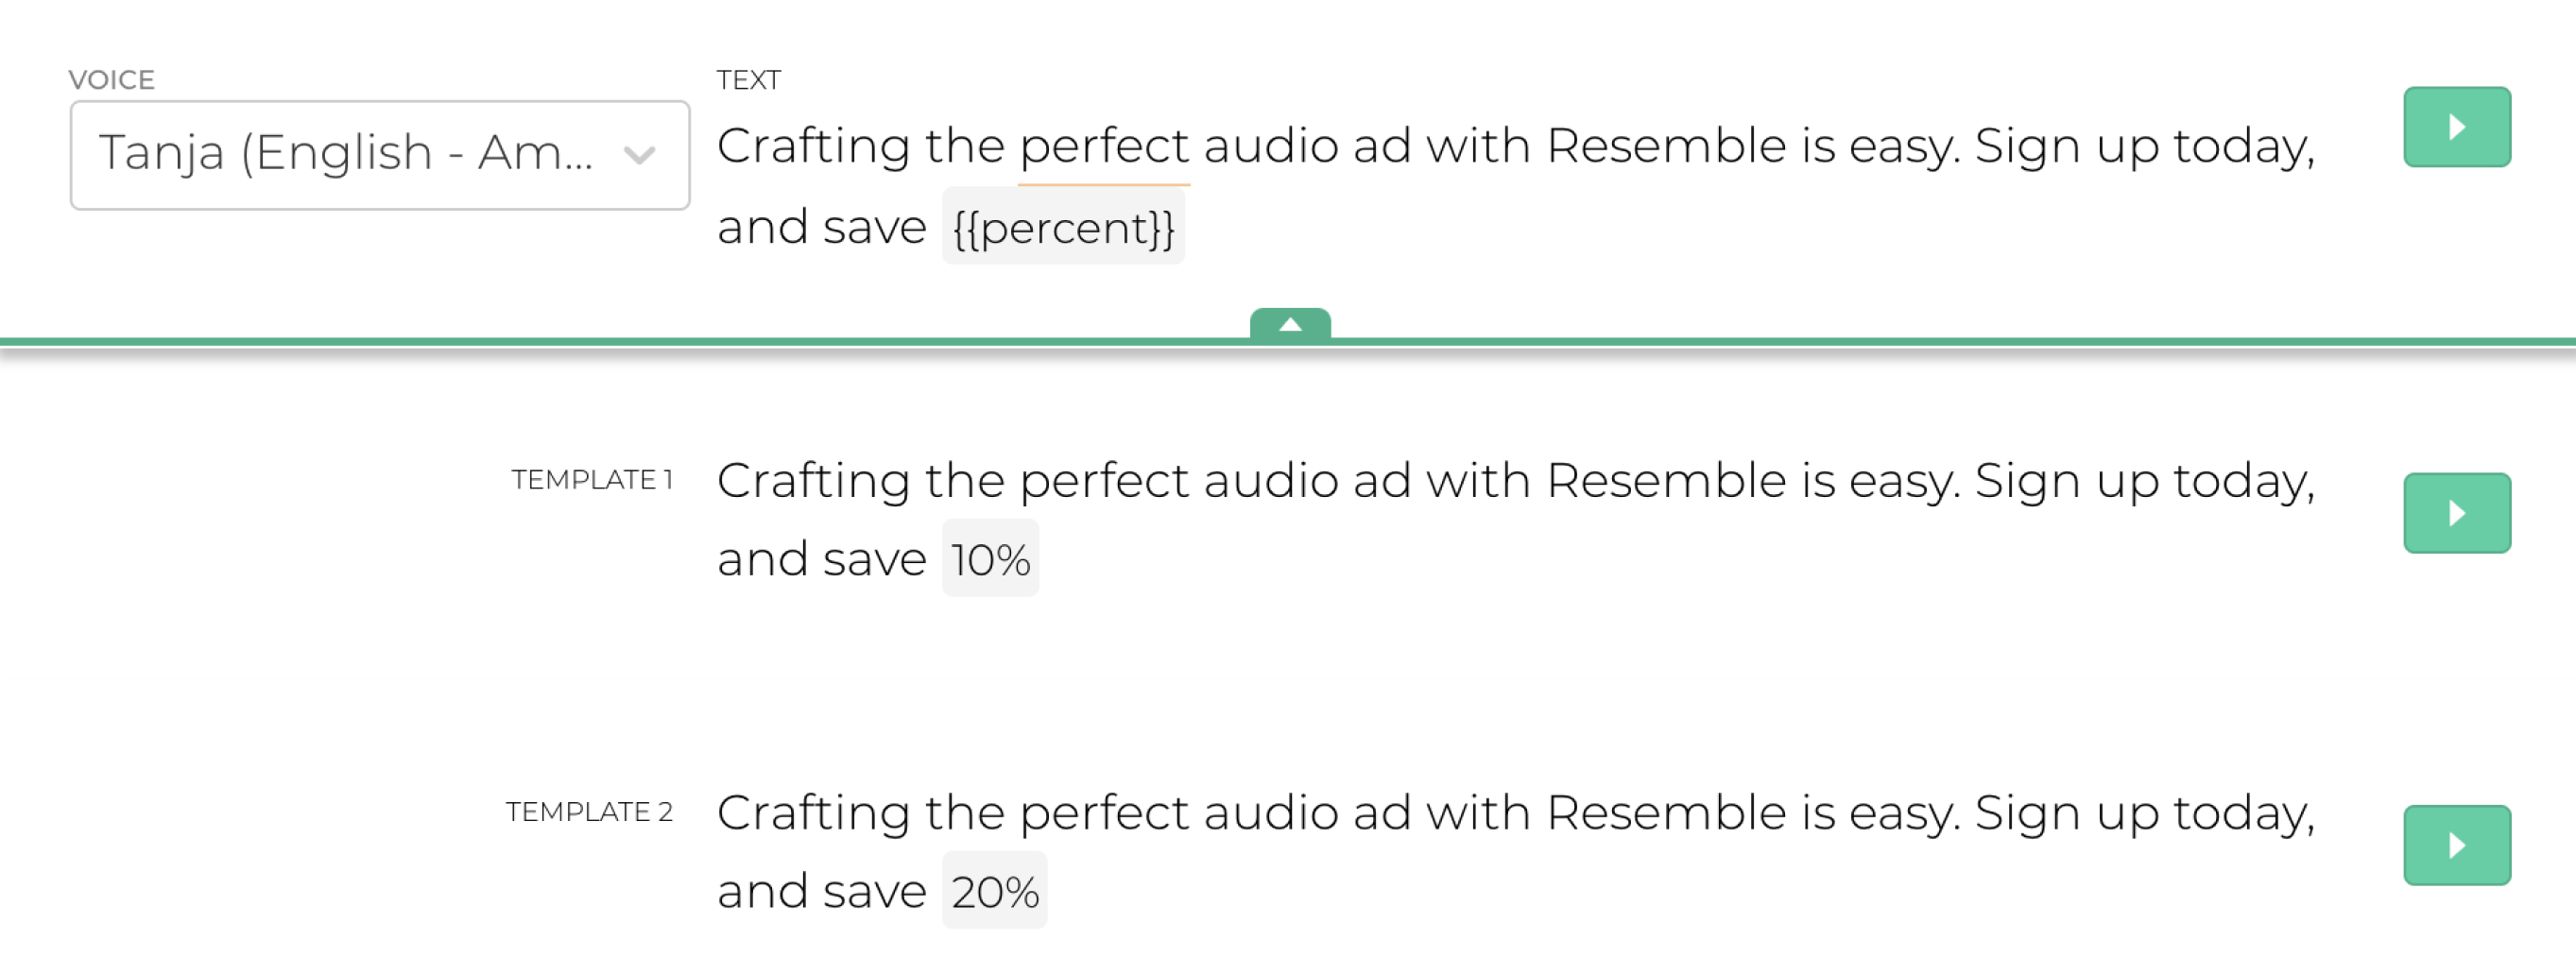The height and width of the screenshot is (975, 2576).
Task: Play the Template 1 audio
Action: pyautogui.click(x=2456, y=513)
